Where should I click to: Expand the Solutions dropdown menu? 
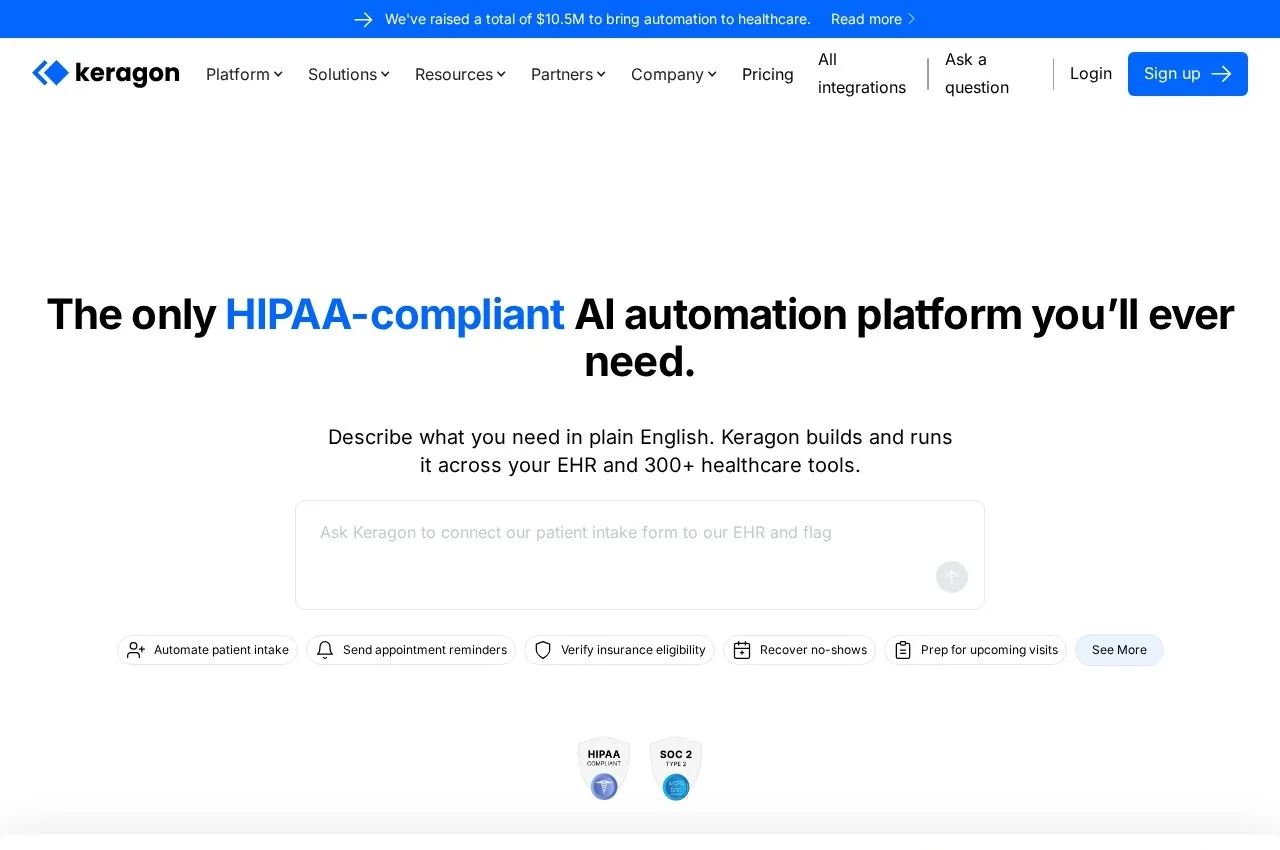[x=349, y=74]
